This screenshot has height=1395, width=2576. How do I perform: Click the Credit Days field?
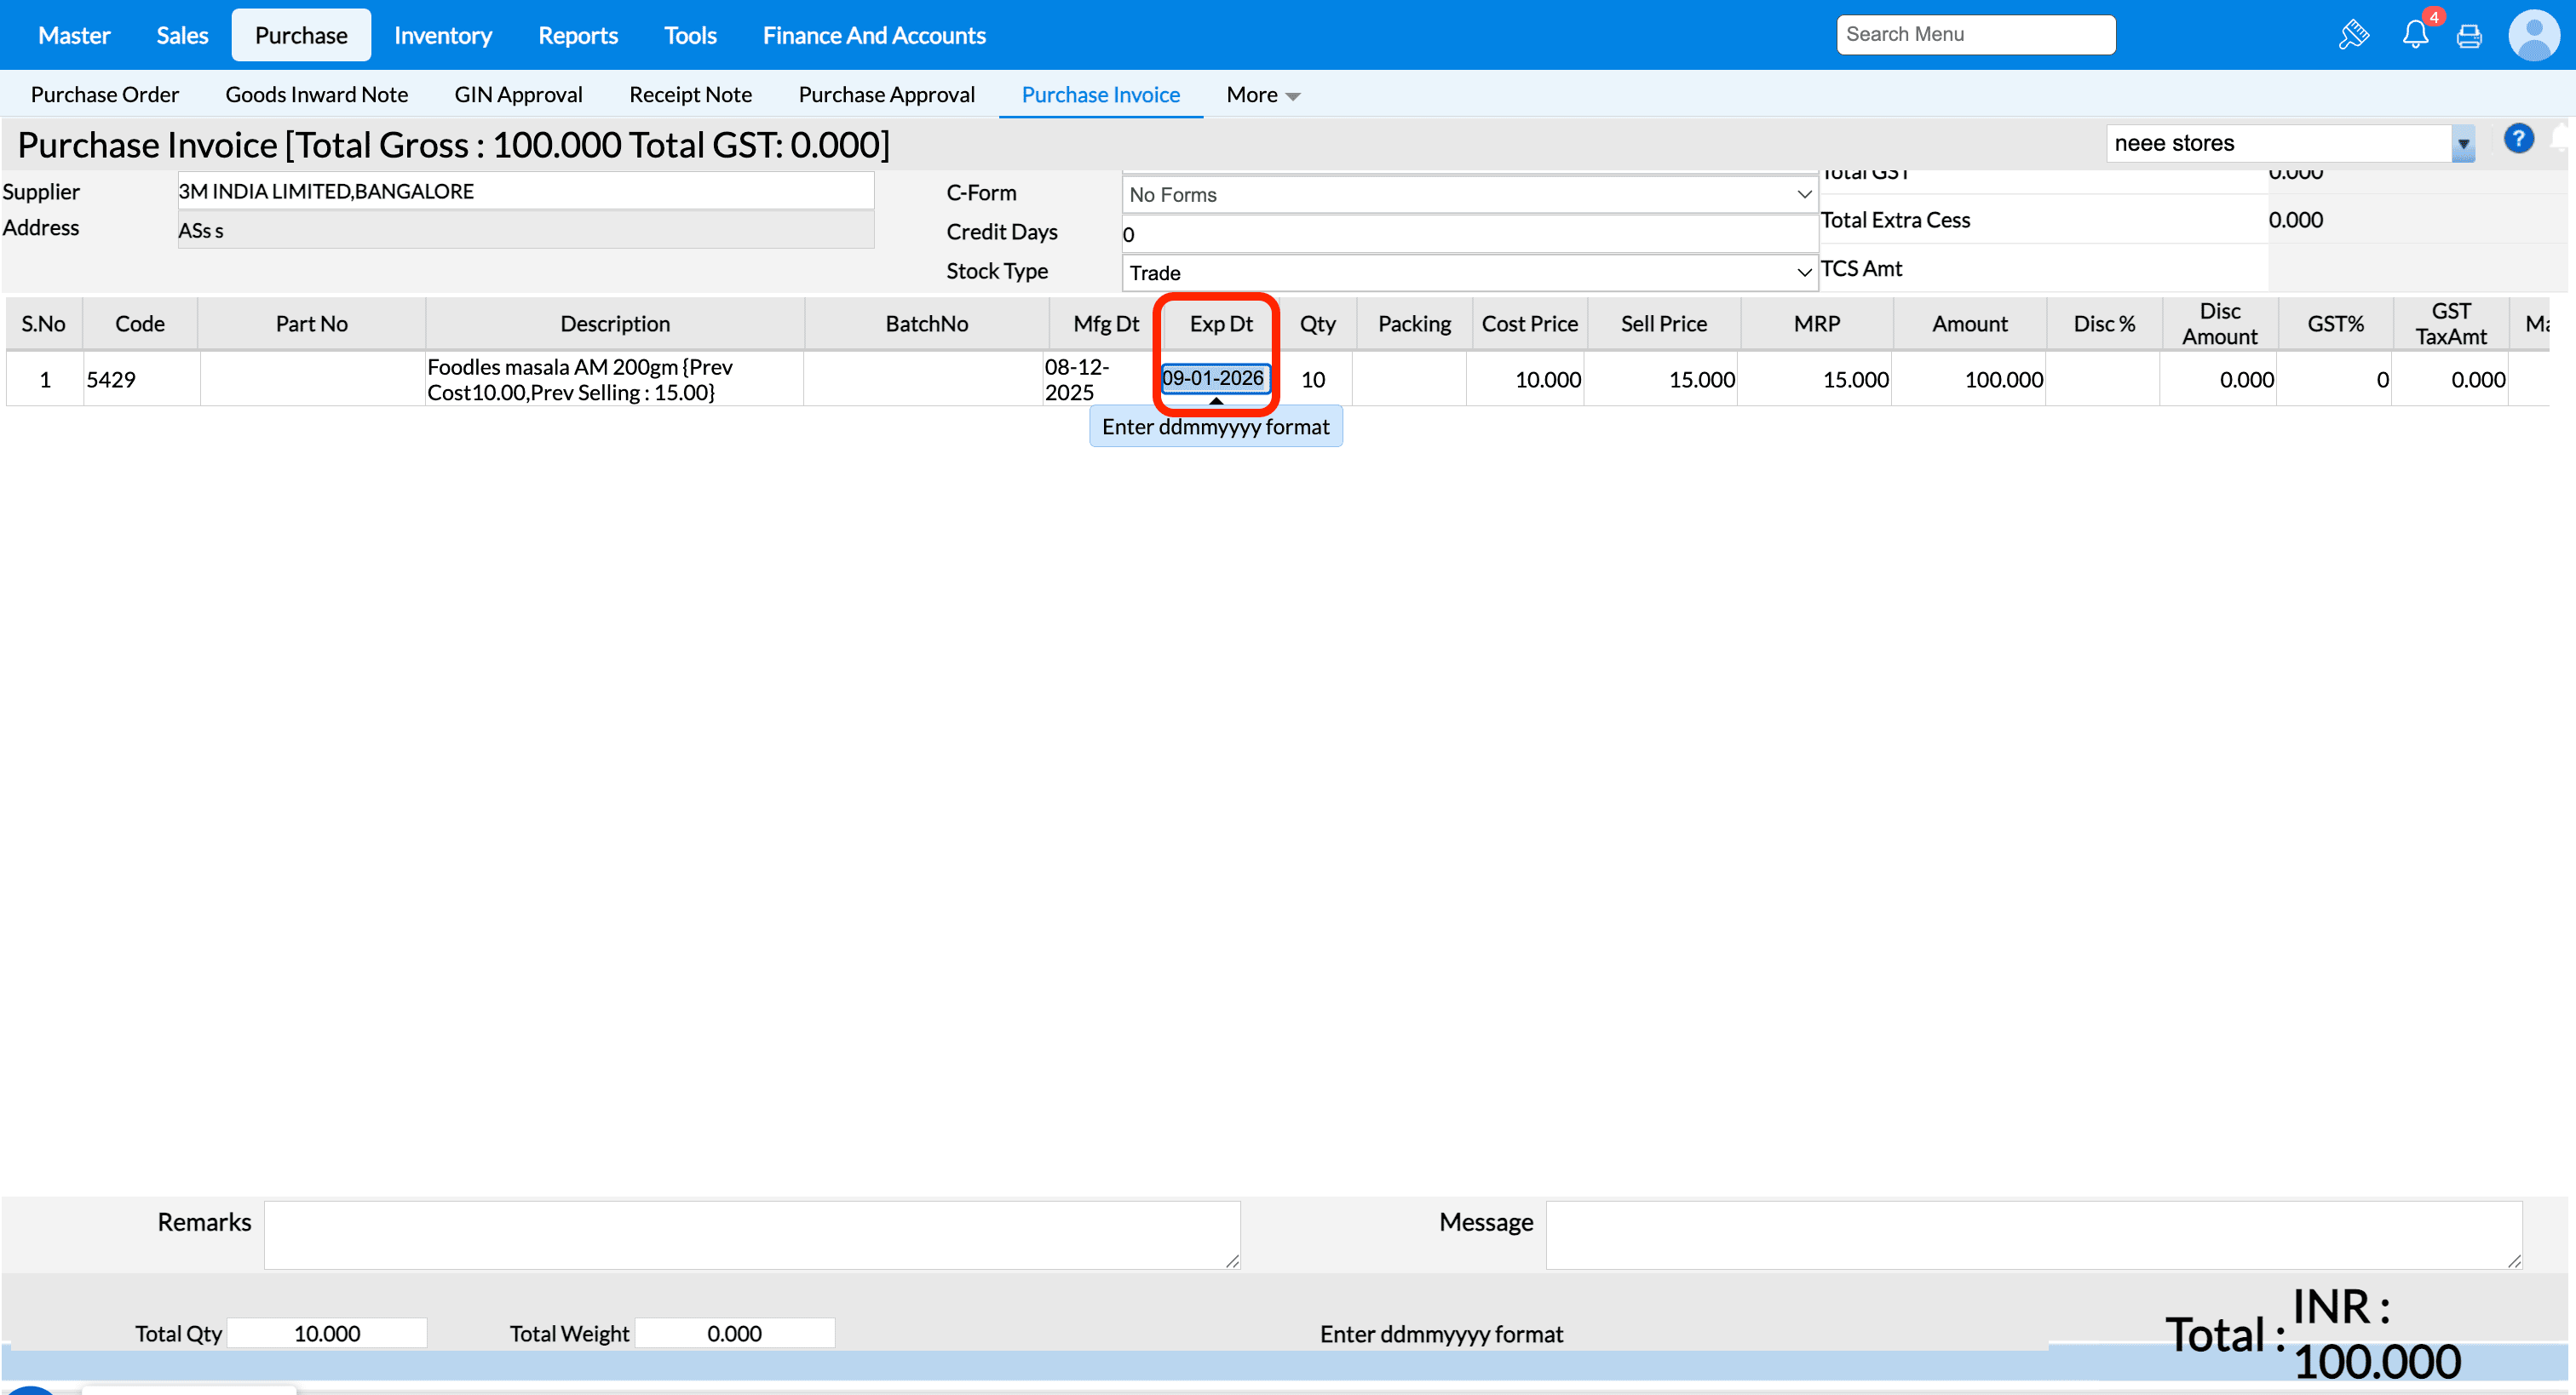pos(1469,235)
